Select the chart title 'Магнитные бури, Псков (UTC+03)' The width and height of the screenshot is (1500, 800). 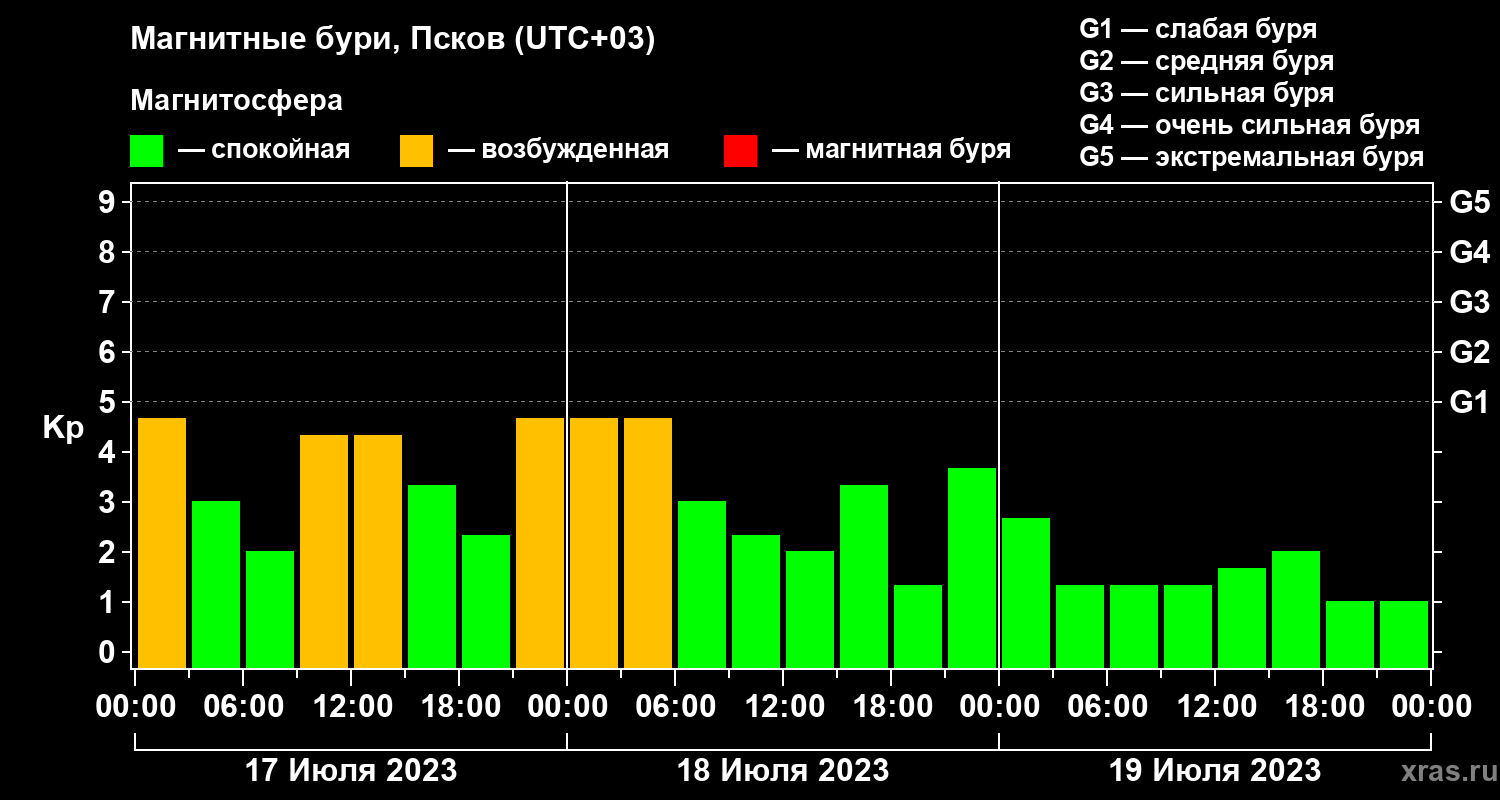[x=393, y=40]
